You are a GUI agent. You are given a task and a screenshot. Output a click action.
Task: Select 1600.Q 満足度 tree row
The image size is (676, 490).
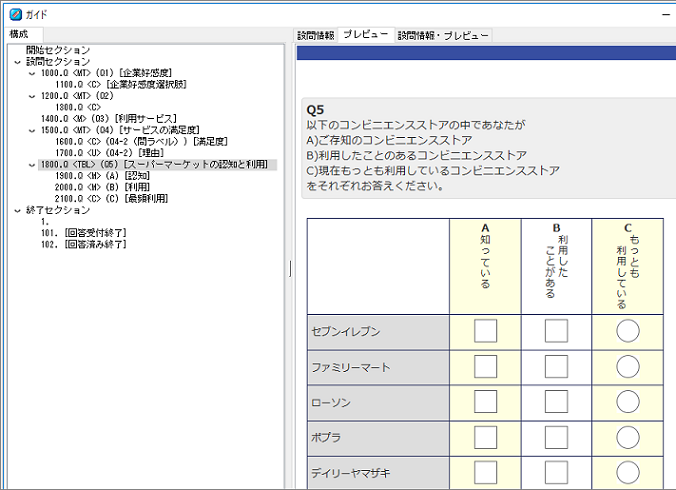tap(141, 141)
